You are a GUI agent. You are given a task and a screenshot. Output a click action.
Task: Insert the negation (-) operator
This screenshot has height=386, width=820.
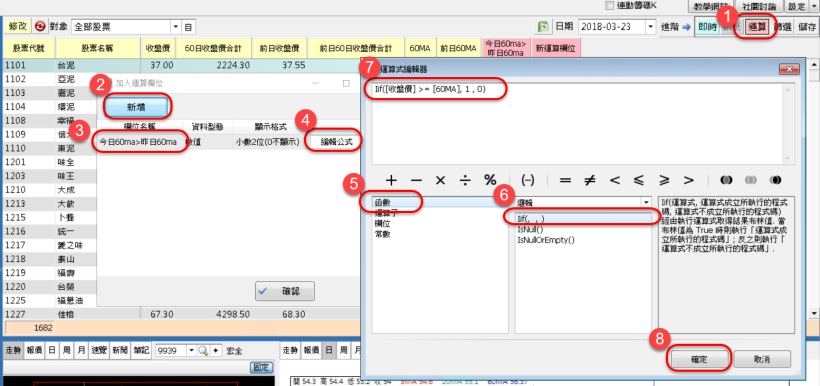coord(528,180)
